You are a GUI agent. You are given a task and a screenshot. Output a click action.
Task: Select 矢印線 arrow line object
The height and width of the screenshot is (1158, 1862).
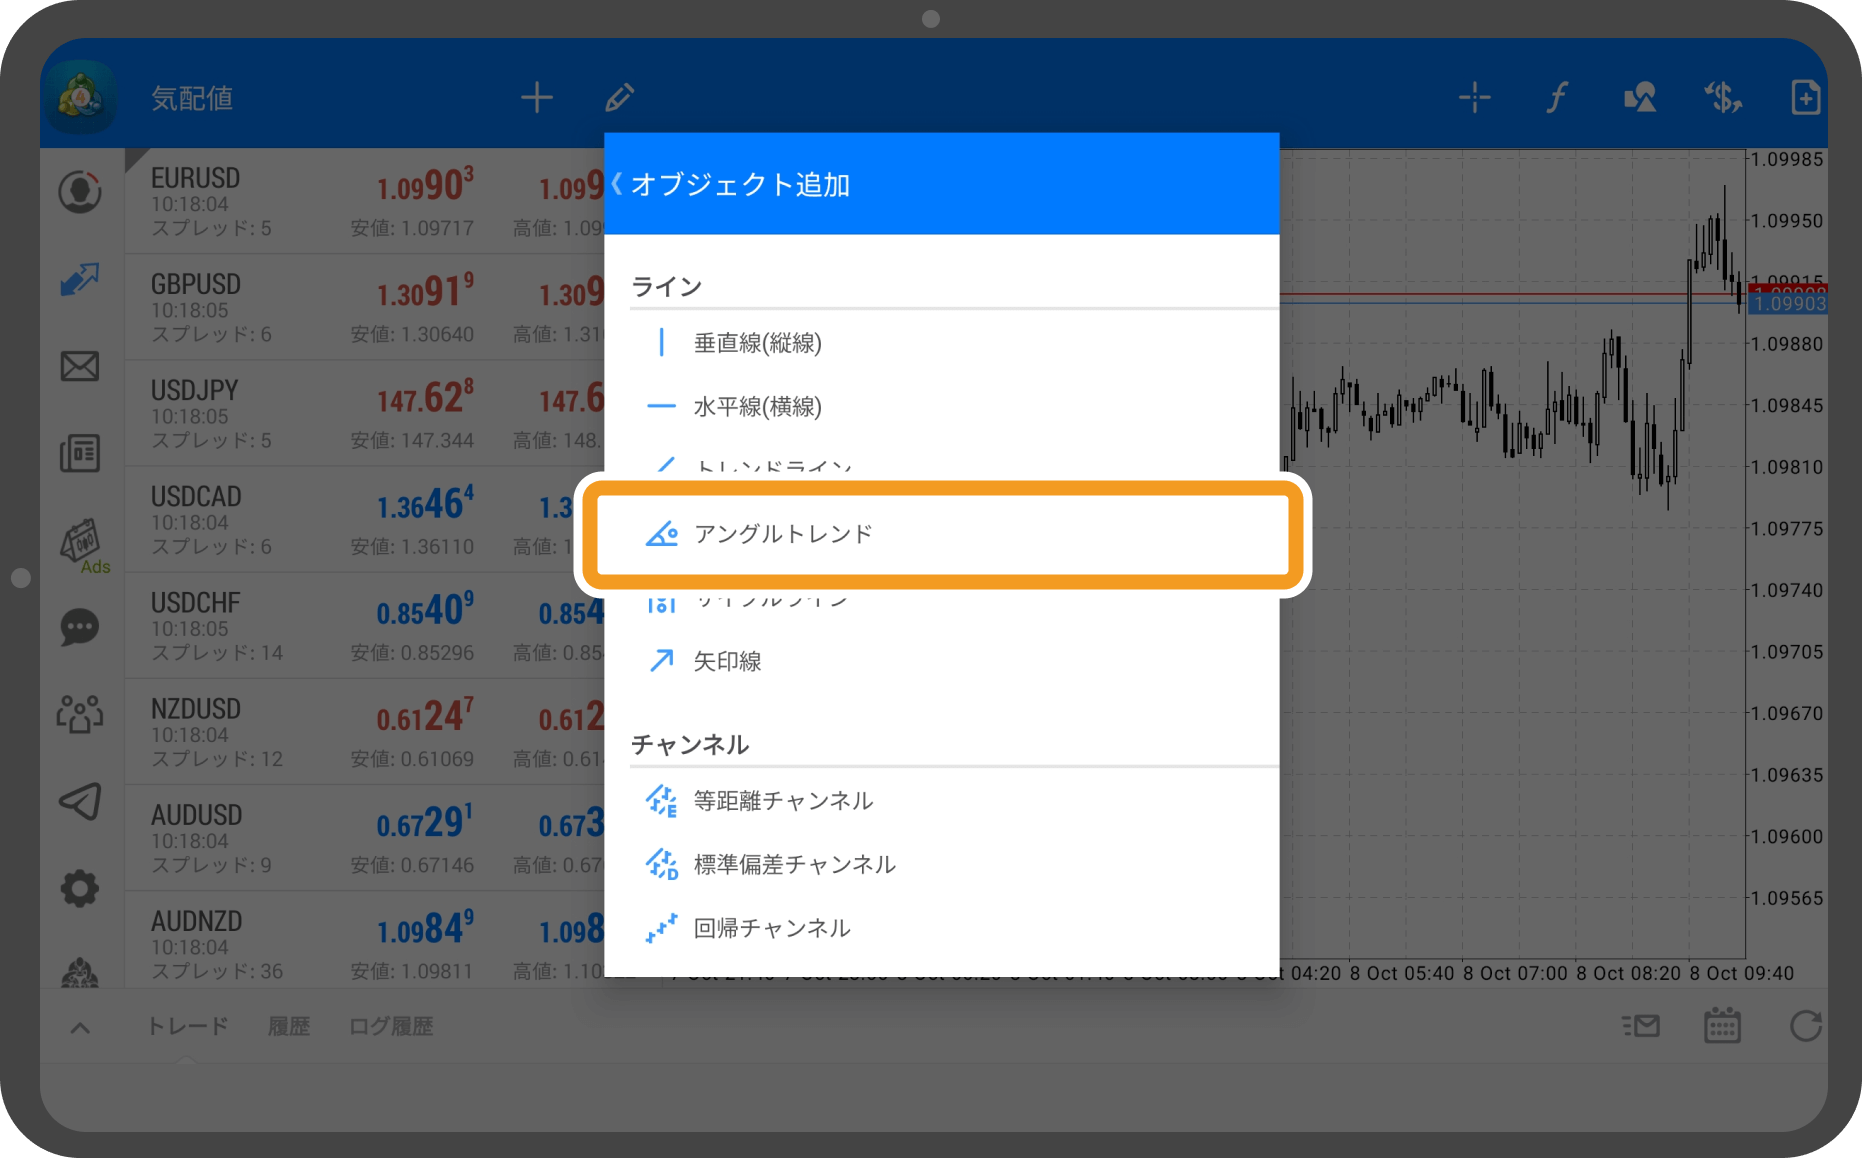[x=942, y=661]
